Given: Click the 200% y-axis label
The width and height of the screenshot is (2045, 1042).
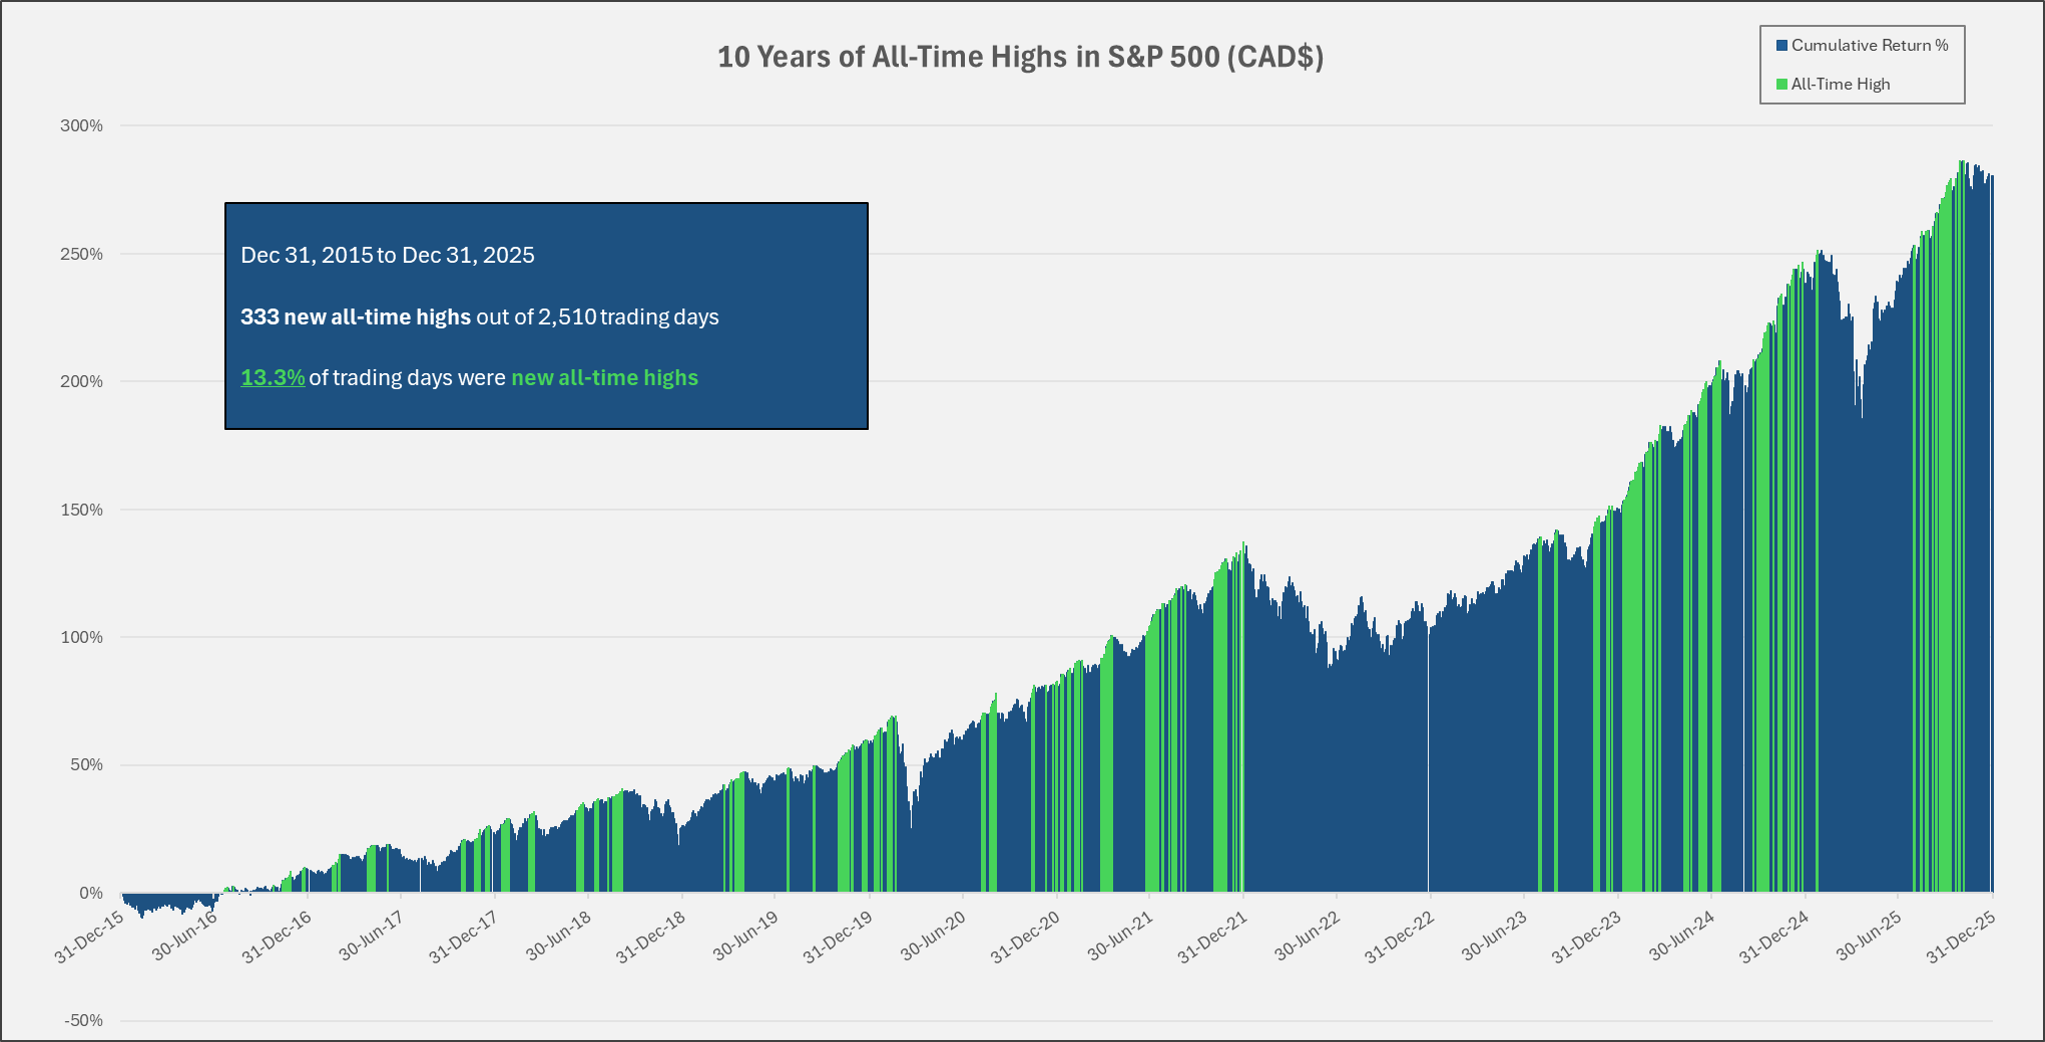Looking at the screenshot, I should tap(82, 382).
